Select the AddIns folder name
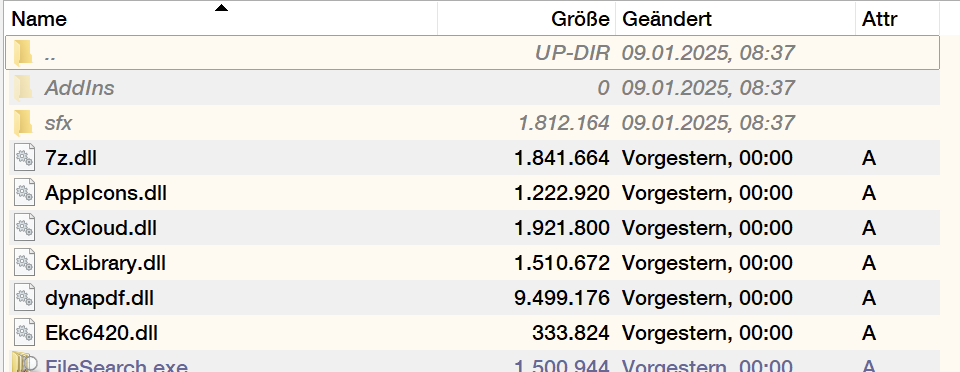Image resolution: width=960 pixels, height=372 pixels. click(80, 88)
